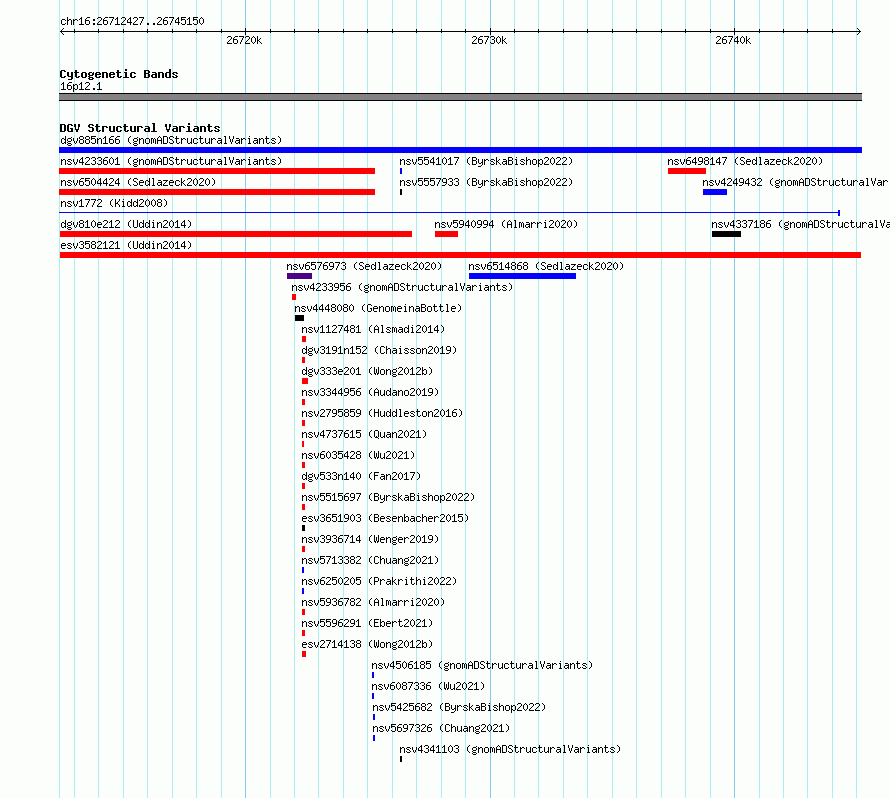Image resolution: width=890 pixels, height=798 pixels.
Task: Click black bar under nsv4448080
Action: click(299, 318)
